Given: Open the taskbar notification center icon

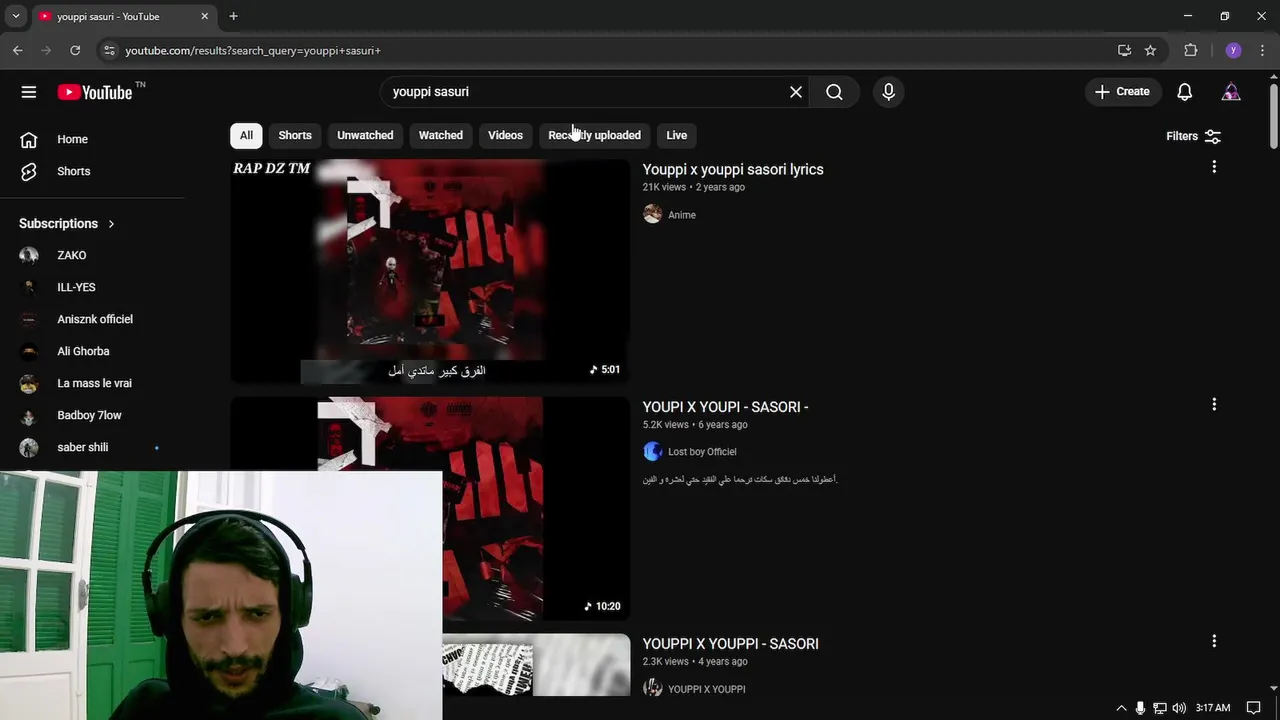Looking at the screenshot, I should click(1253, 708).
